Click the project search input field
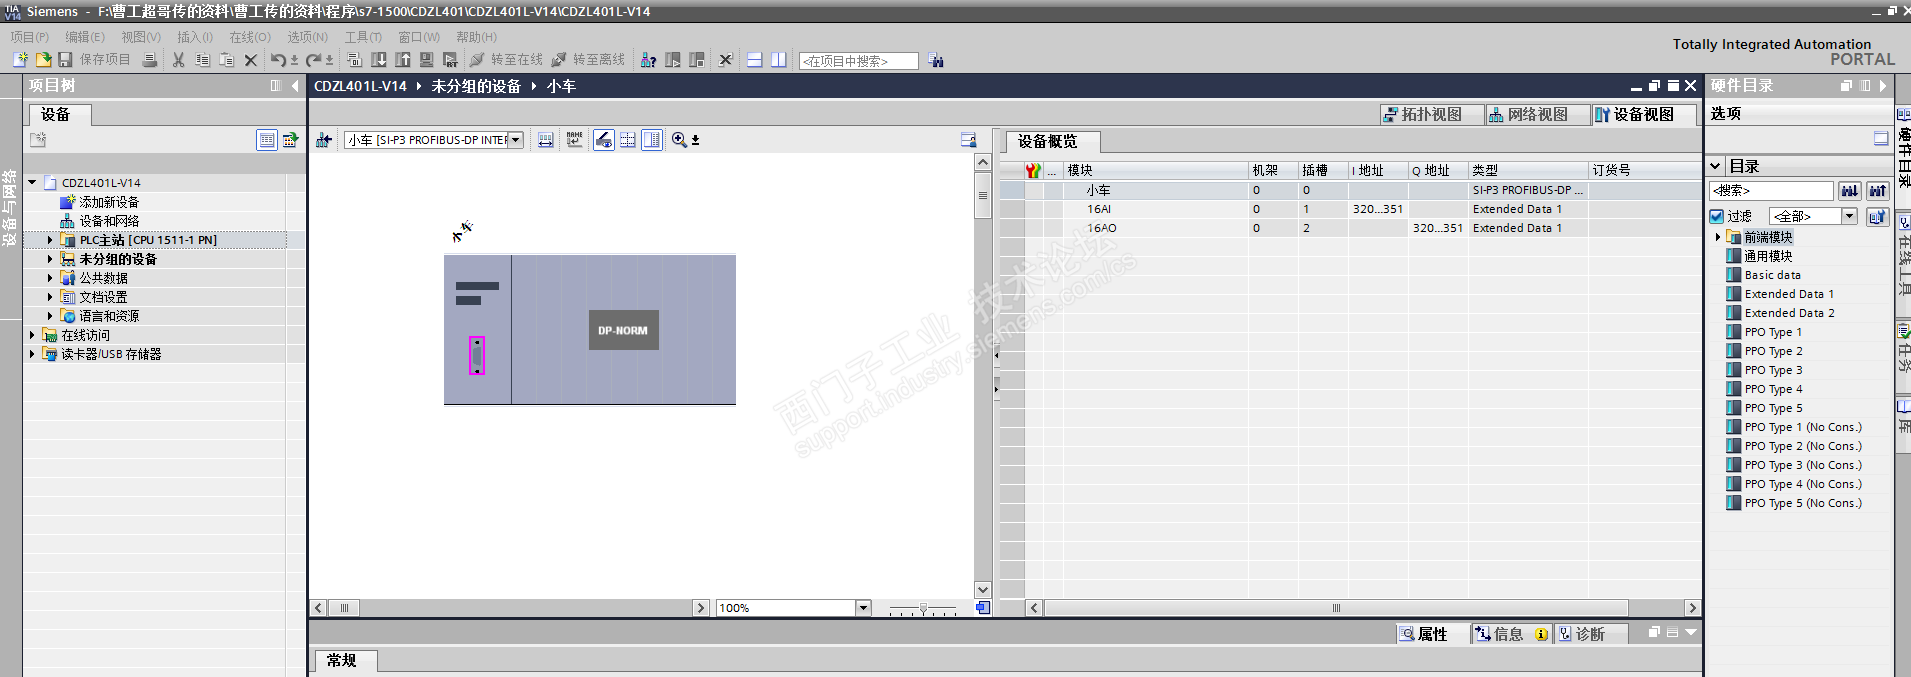Screen dimensions: 1911x677 click(x=858, y=61)
